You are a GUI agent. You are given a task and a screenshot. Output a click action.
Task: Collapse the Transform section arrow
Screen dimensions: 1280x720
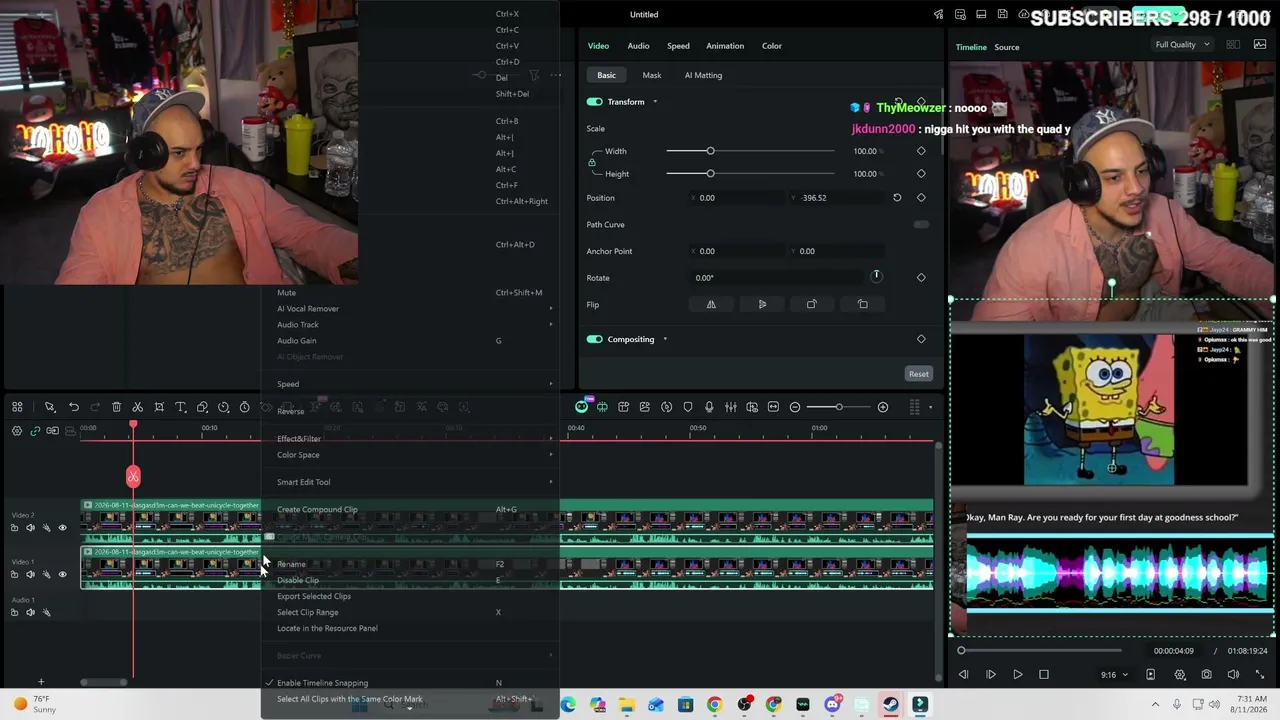point(655,102)
